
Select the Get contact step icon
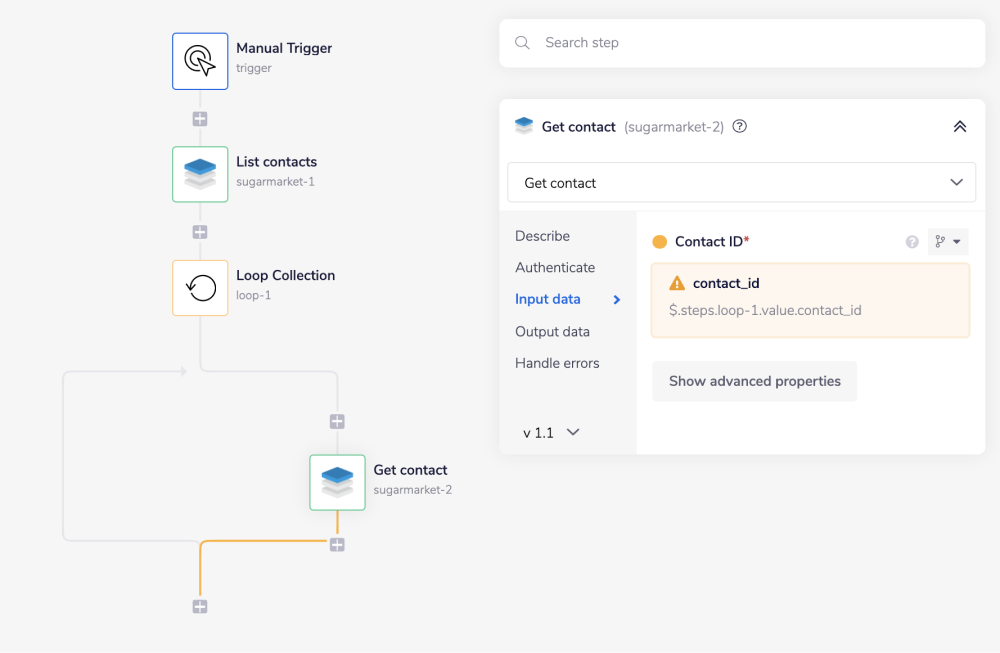tap(337, 482)
